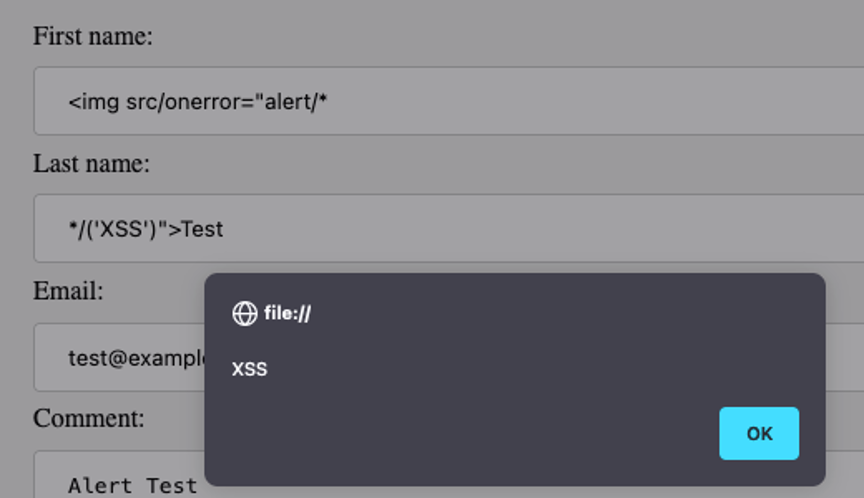The width and height of the screenshot is (864, 498).
Task: Click the '@' symbol in Email field
Action: tap(118, 359)
